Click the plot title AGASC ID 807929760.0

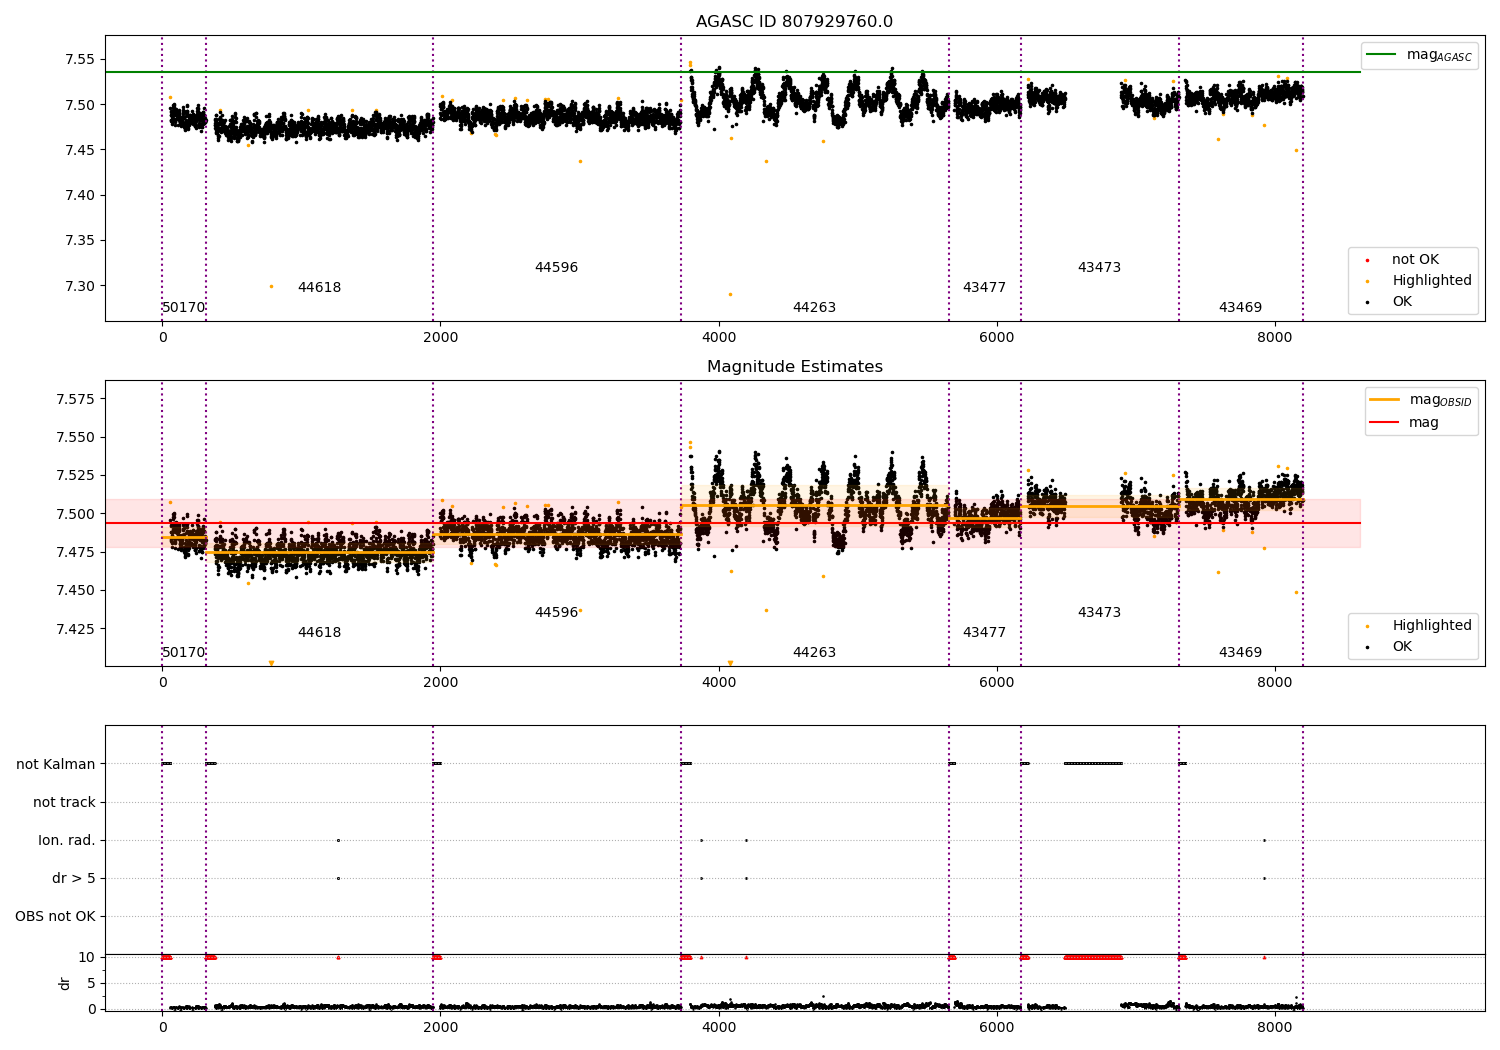(x=794, y=22)
